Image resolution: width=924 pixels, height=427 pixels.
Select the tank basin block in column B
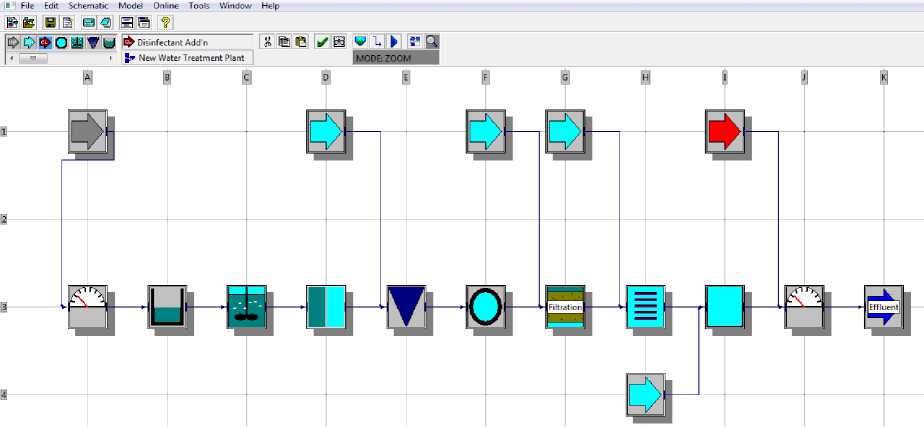[167, 307]
